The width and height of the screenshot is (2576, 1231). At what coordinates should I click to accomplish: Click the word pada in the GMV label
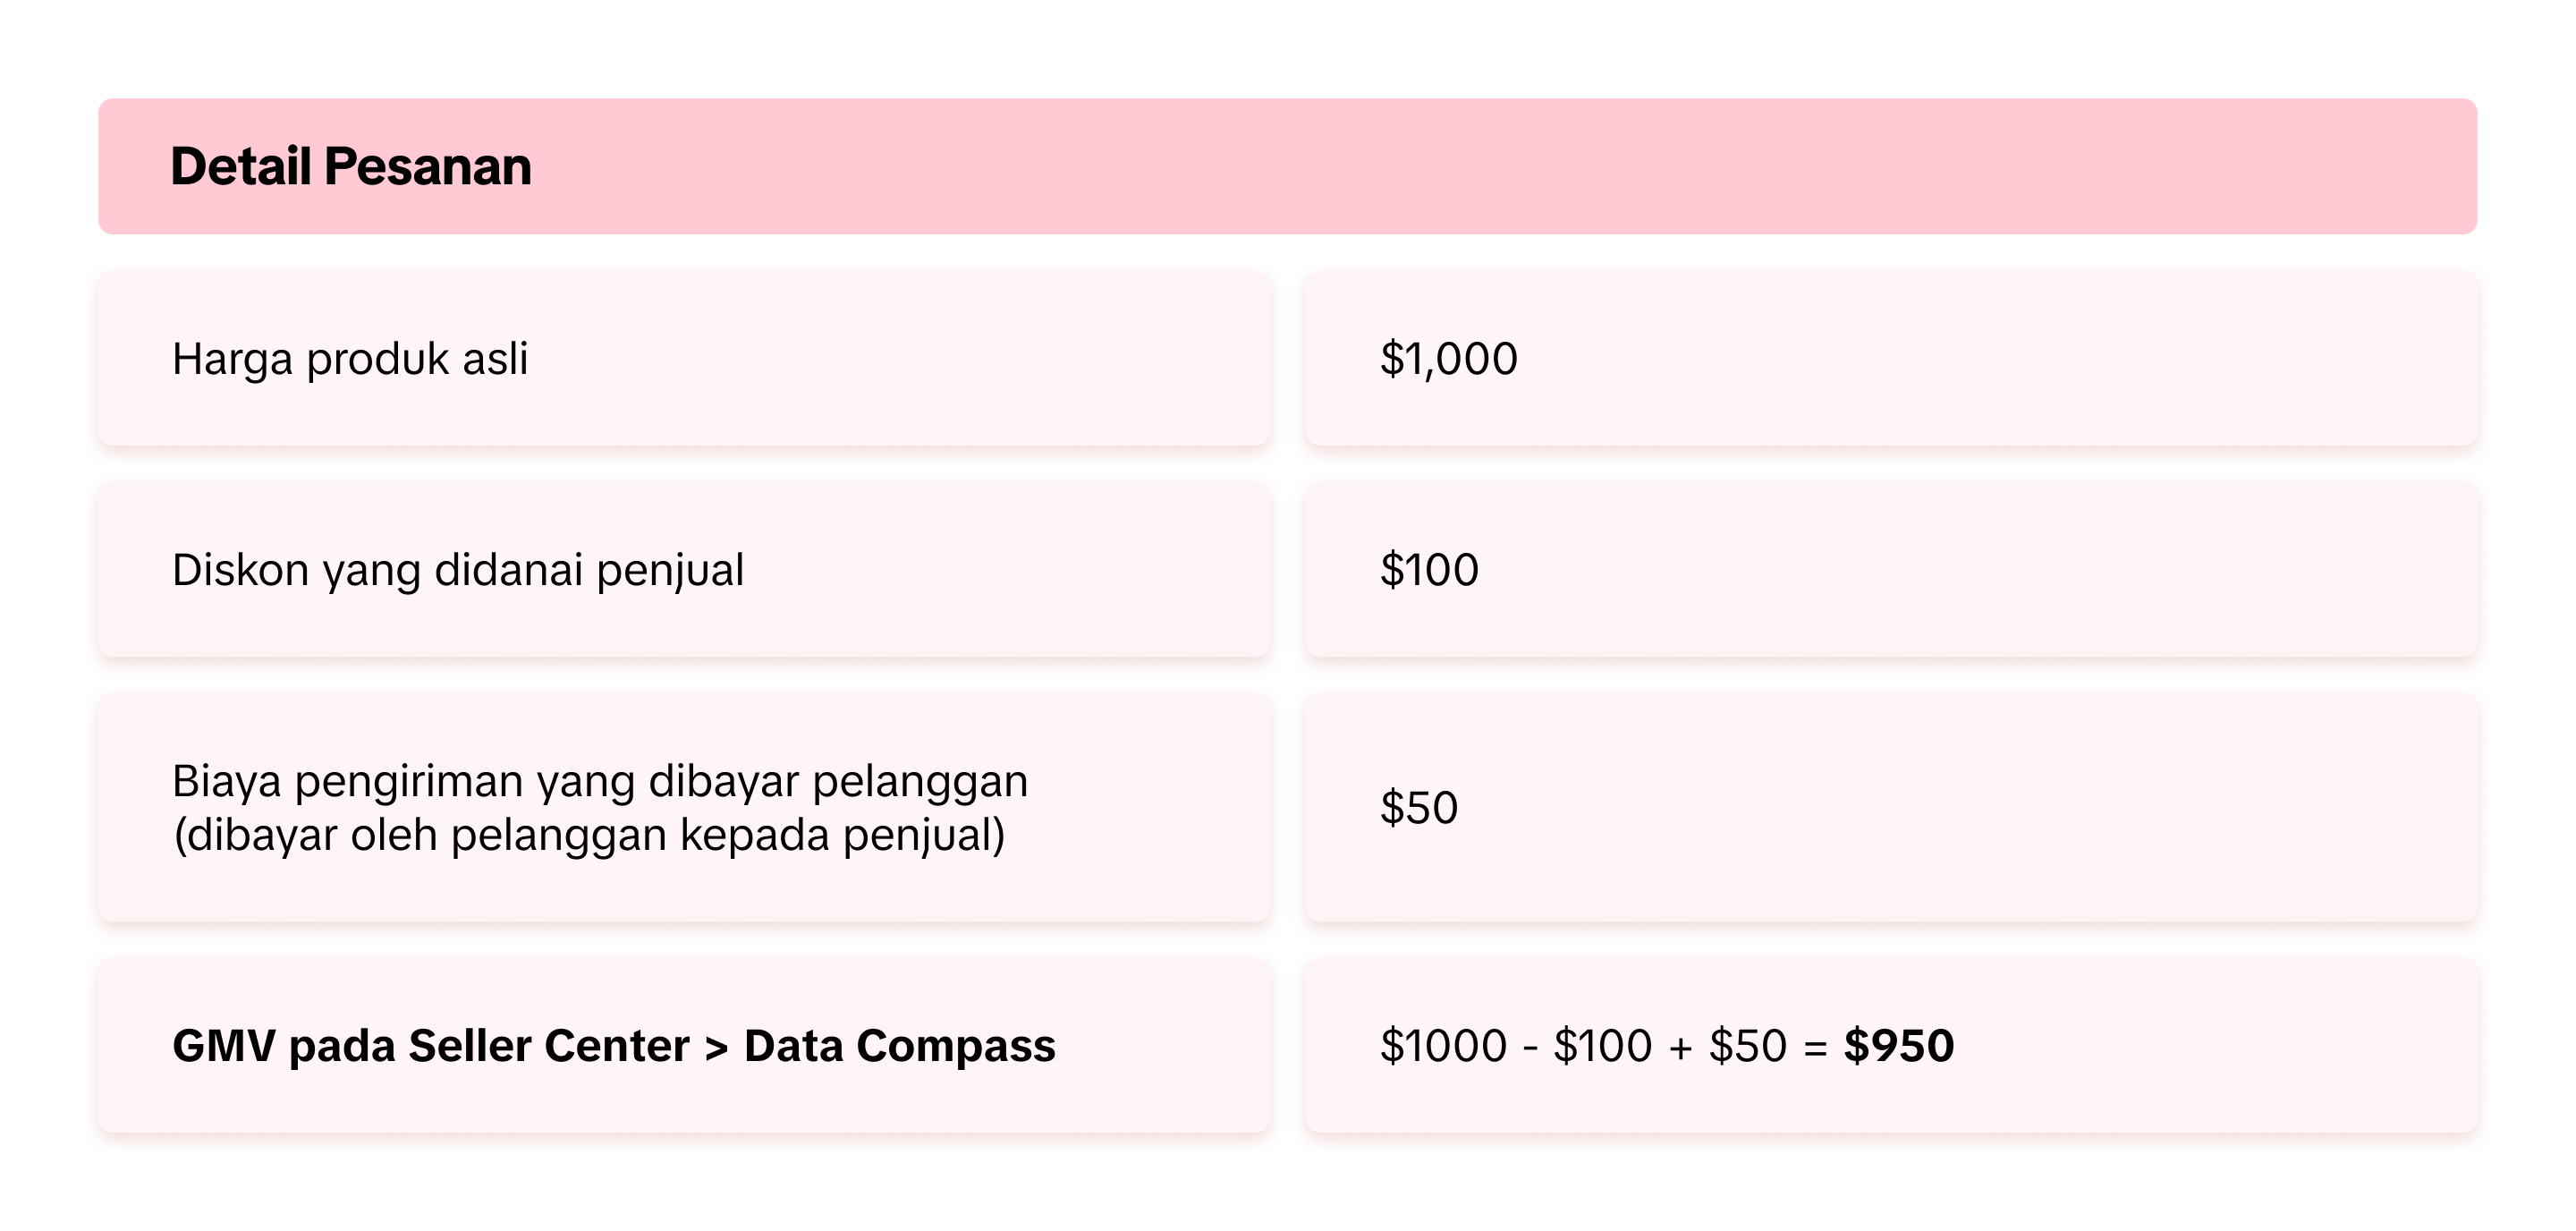[342, 1046]
